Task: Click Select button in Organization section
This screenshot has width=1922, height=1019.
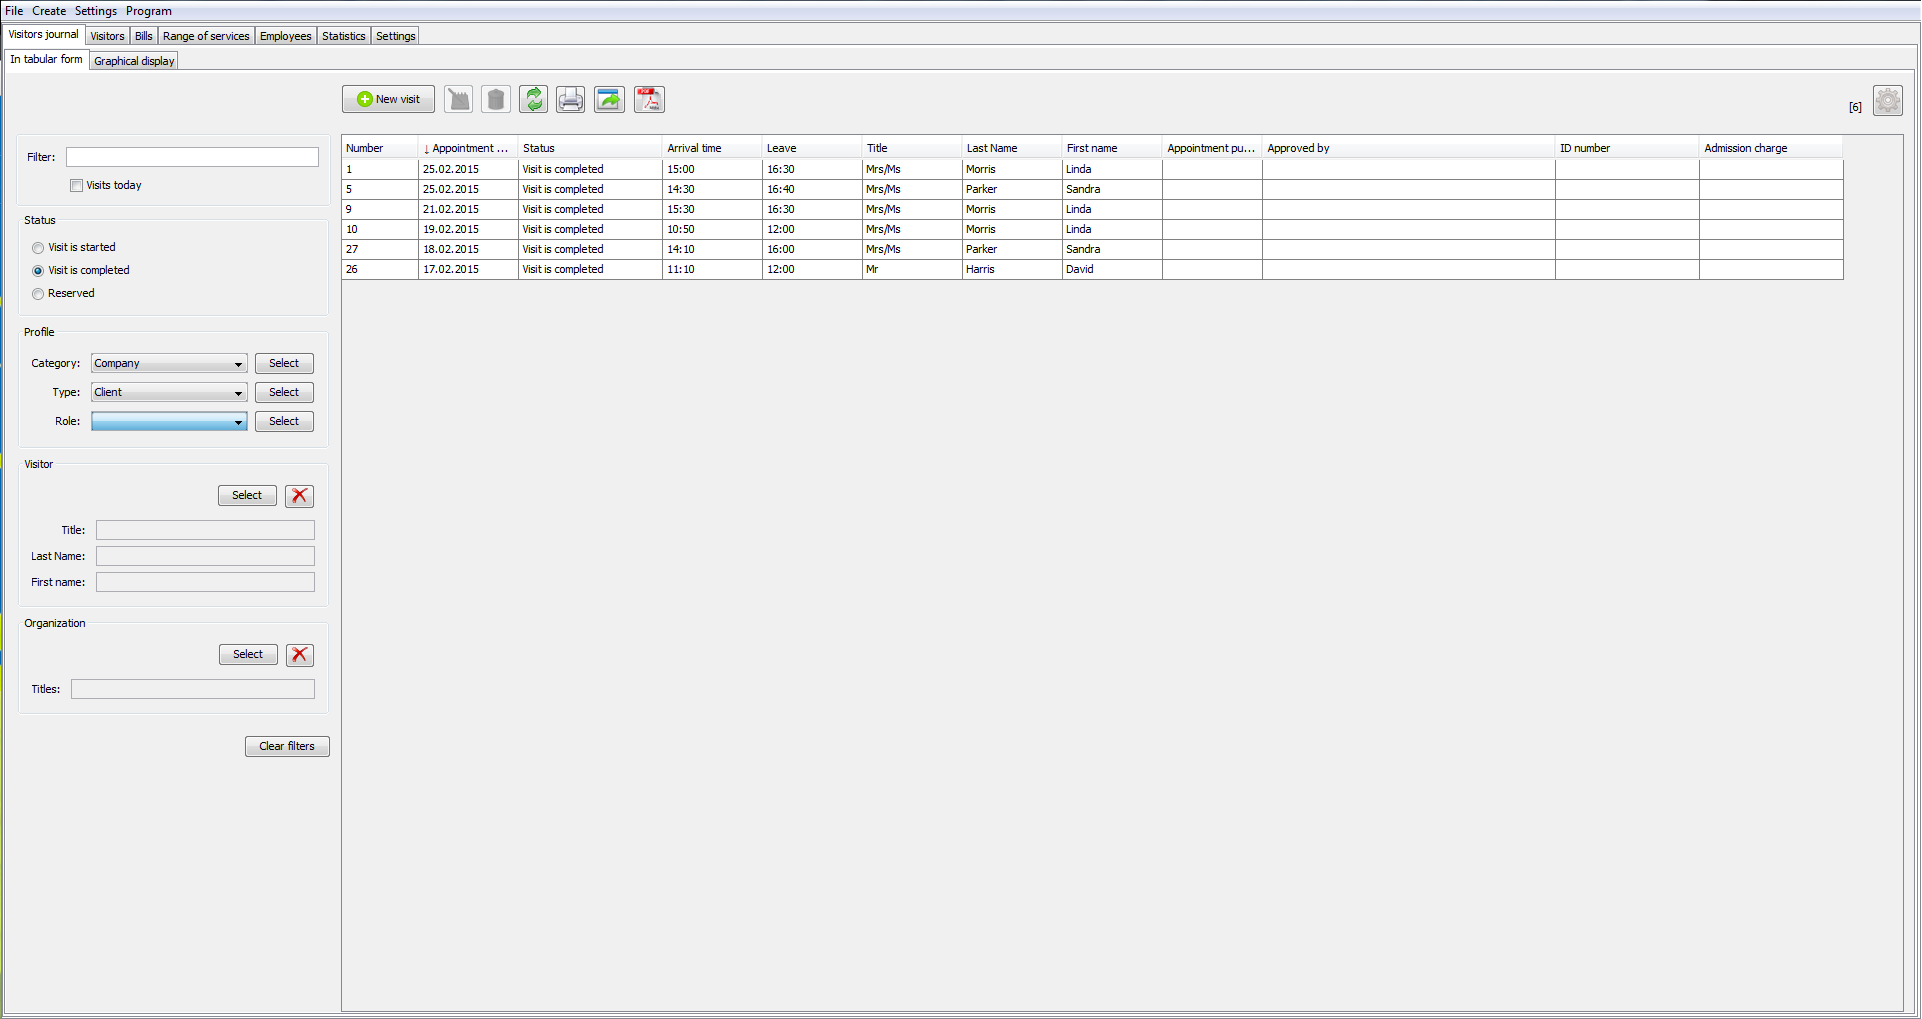Action: 248,655
